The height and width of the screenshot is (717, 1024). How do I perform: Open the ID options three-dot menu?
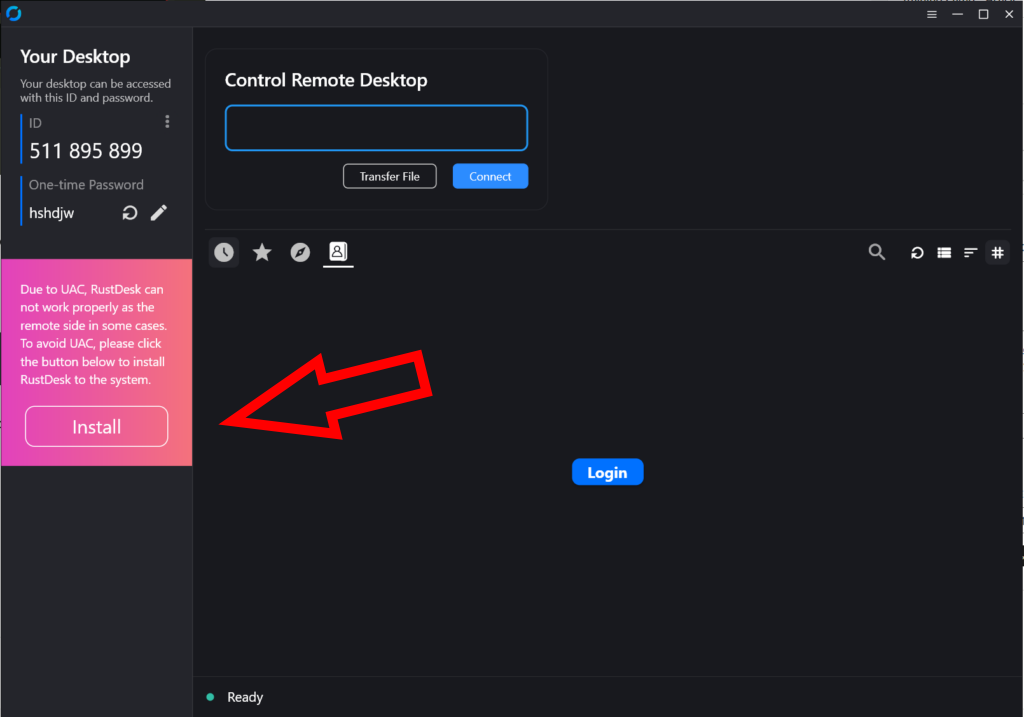coord(167,122)
